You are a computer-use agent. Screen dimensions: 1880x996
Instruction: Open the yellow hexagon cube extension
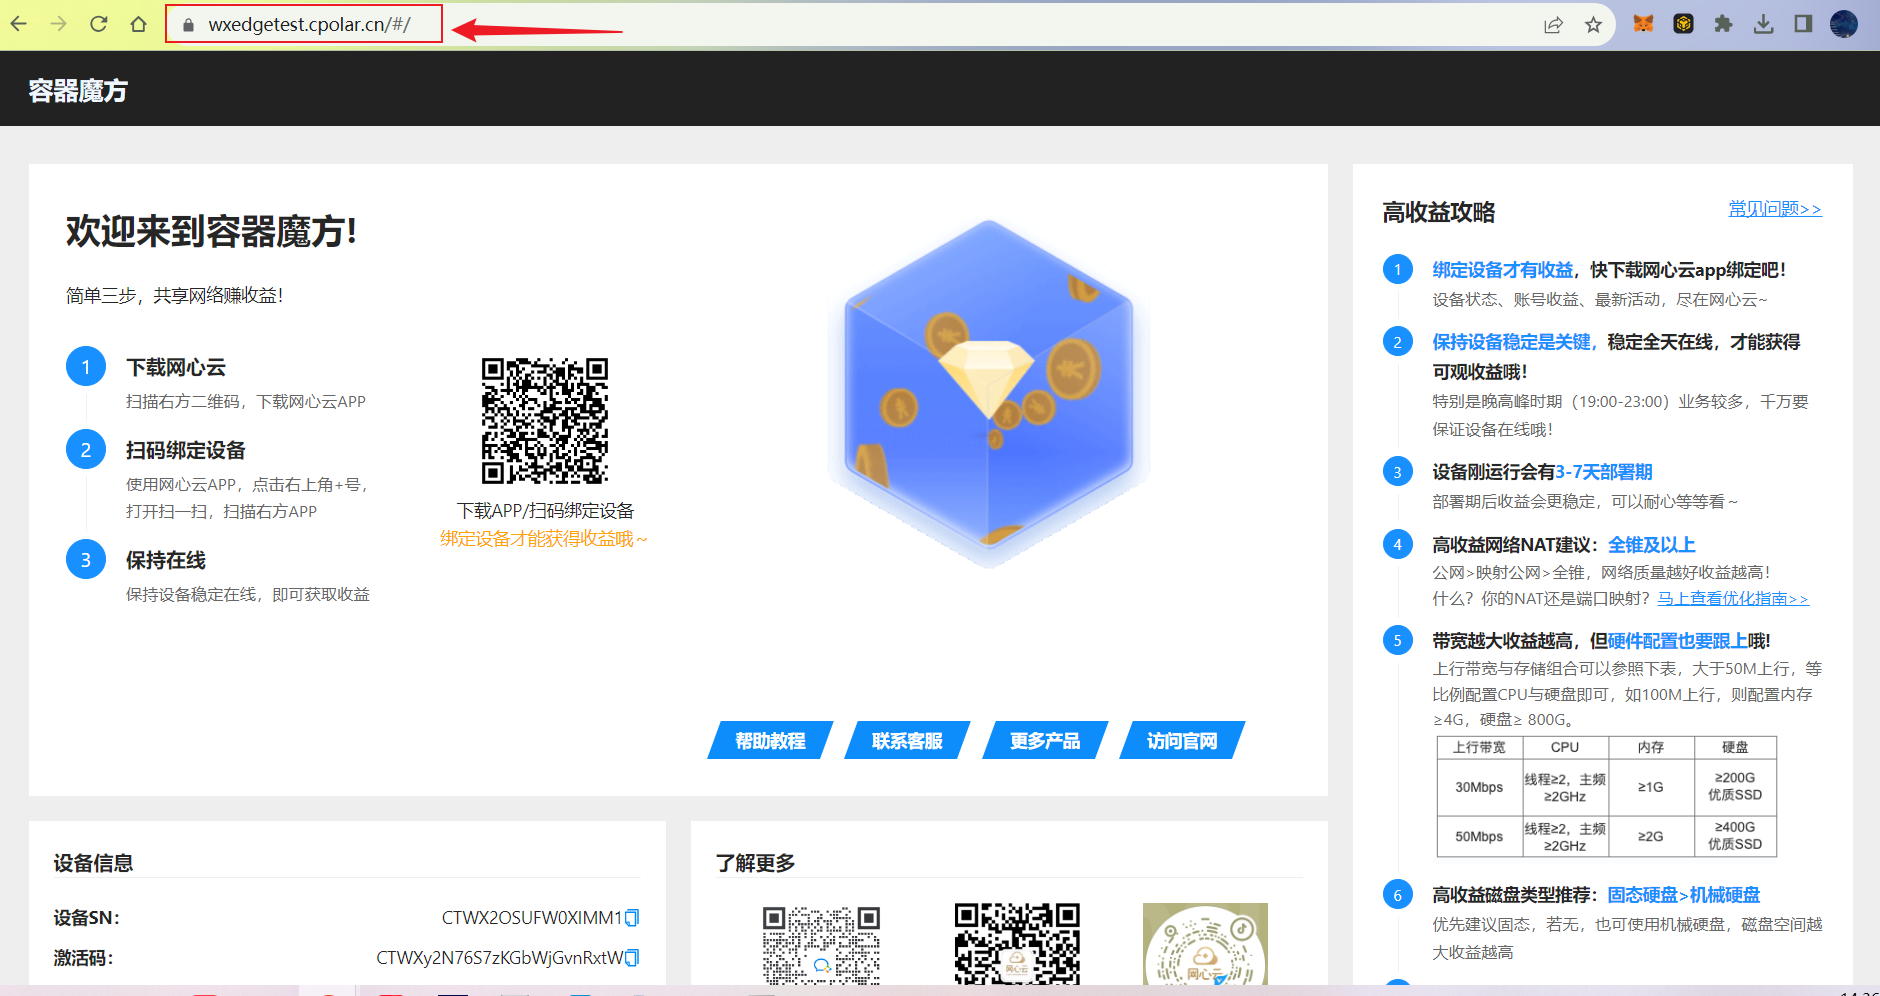[1683, 24]
